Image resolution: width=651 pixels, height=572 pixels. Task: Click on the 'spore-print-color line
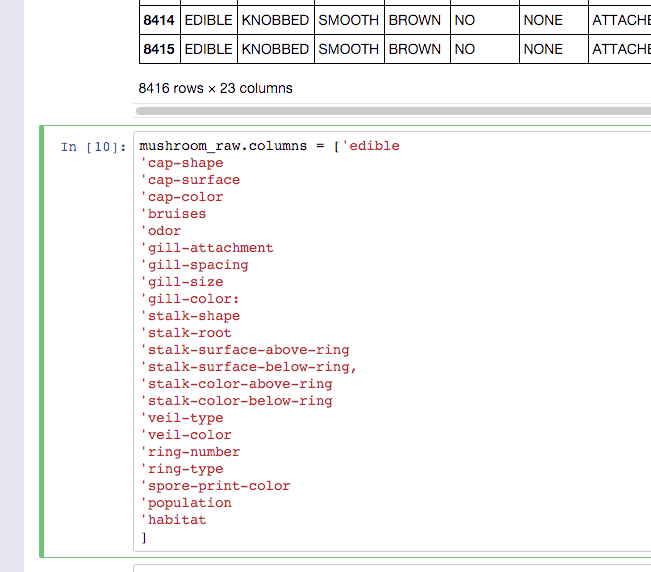point(215,486)
